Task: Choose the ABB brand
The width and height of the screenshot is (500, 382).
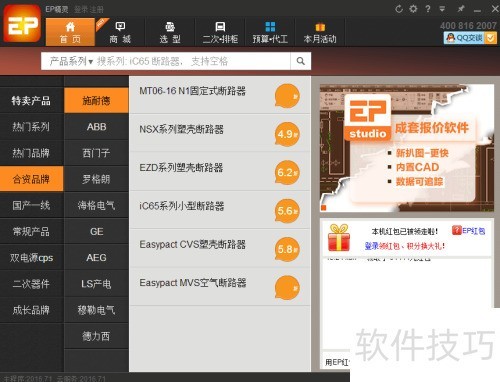Action: pos(96,127)
